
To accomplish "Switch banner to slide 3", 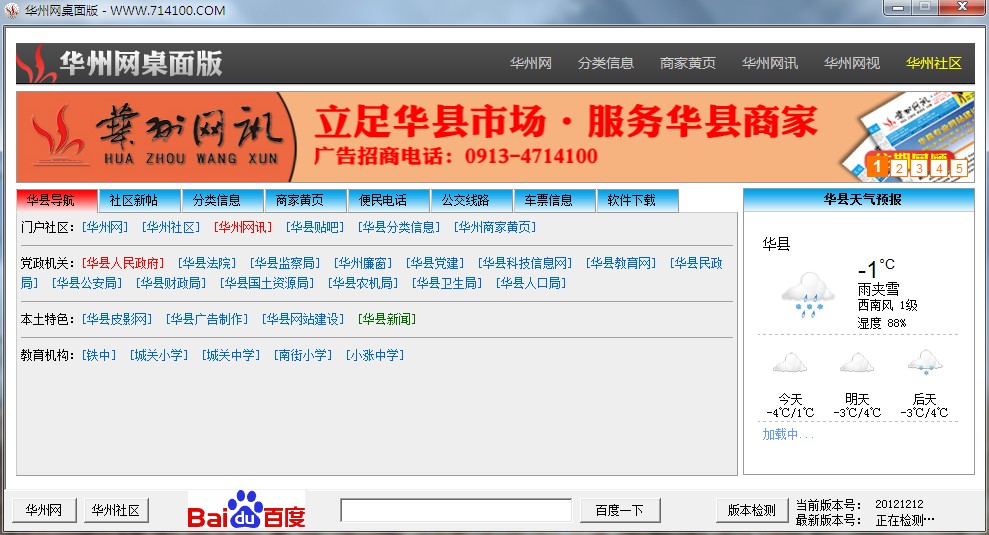I will [x=919, y=168].
